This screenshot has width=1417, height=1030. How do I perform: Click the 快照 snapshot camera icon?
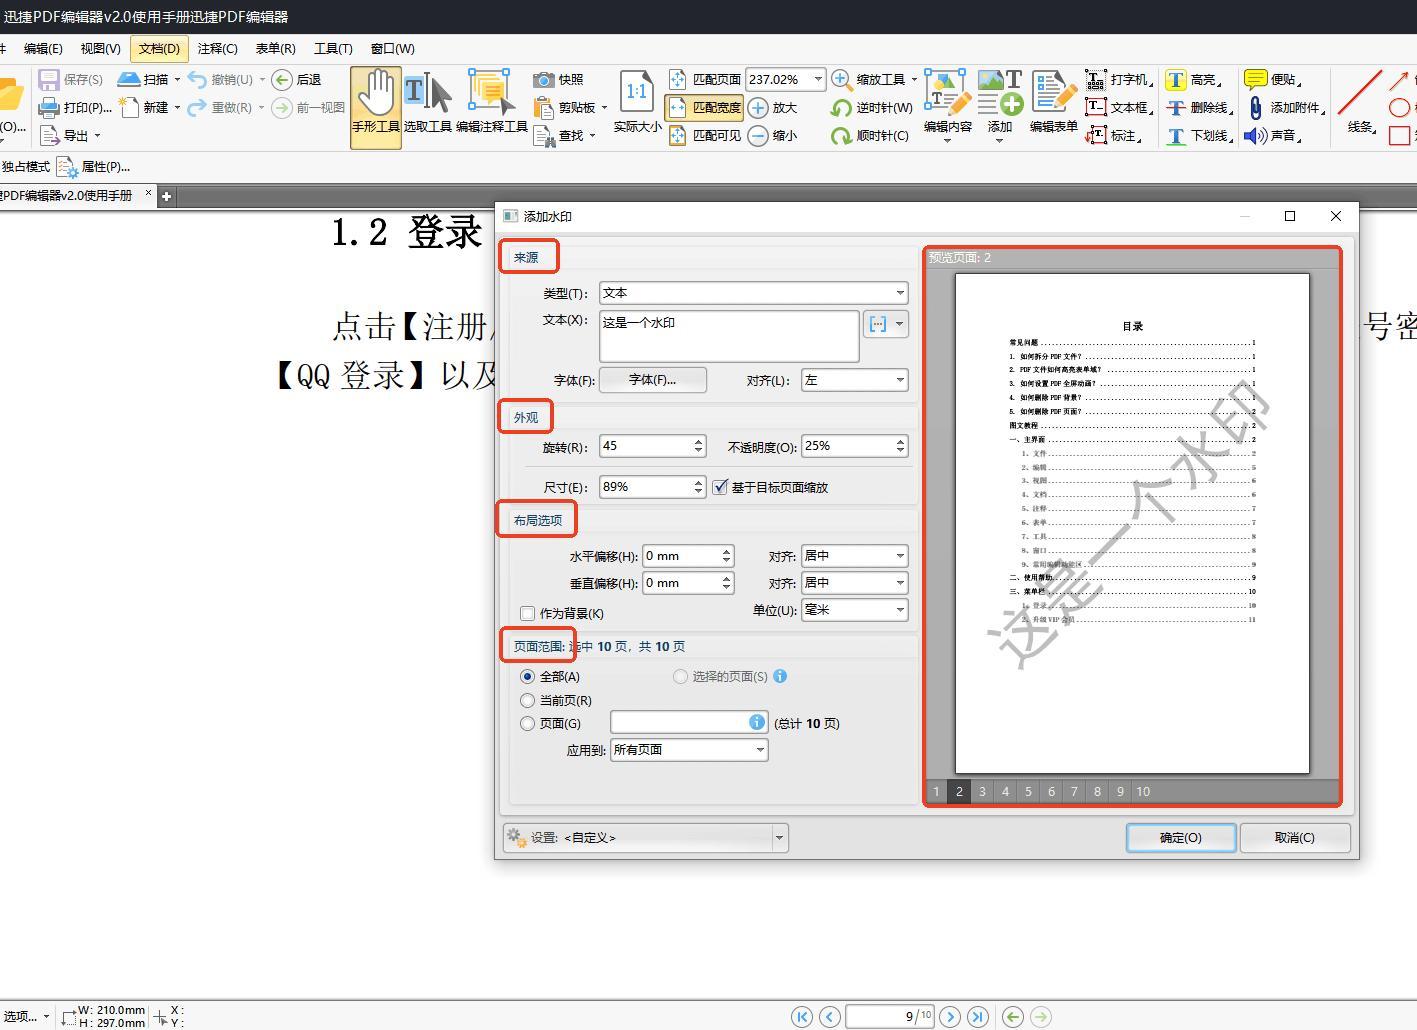click(544, 80)
